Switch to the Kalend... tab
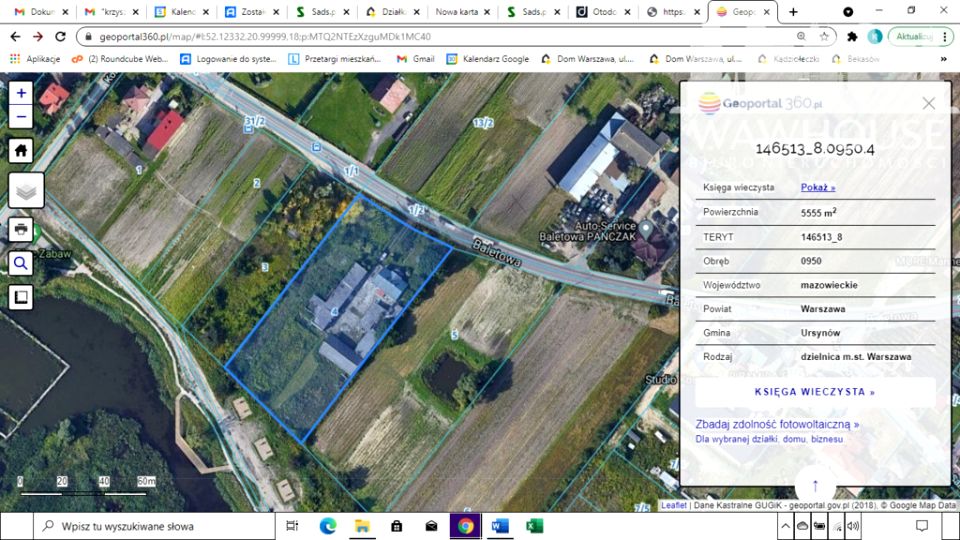 point(181,12)
